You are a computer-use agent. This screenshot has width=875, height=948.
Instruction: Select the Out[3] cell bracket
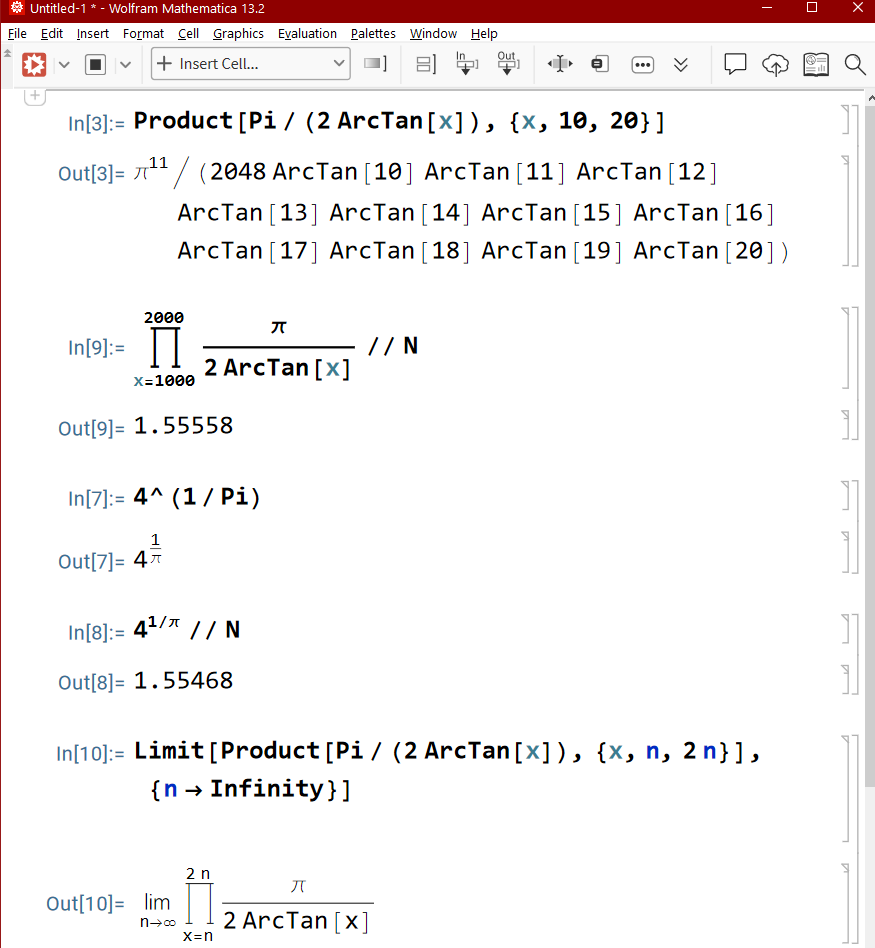coord(845,210)
